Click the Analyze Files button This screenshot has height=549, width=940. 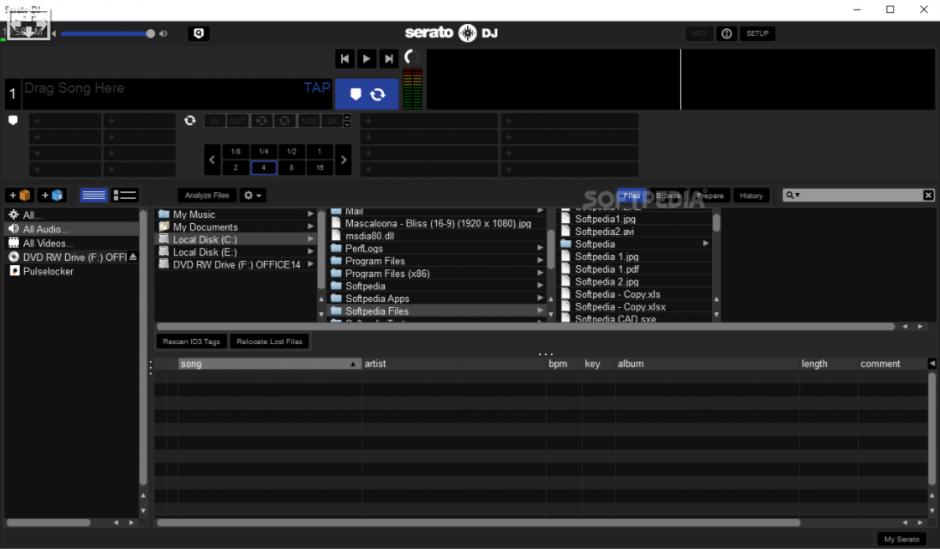[207, 195]
